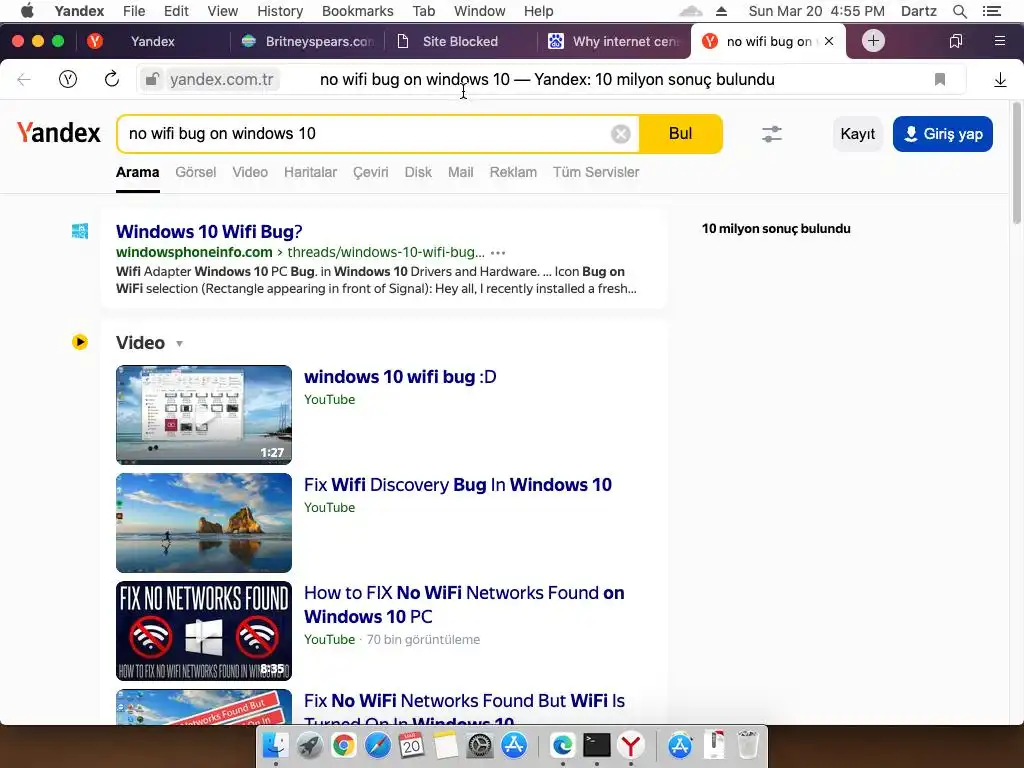Open Spotlight search in menu bar
Screen dimensions: 1024x768
959,11
